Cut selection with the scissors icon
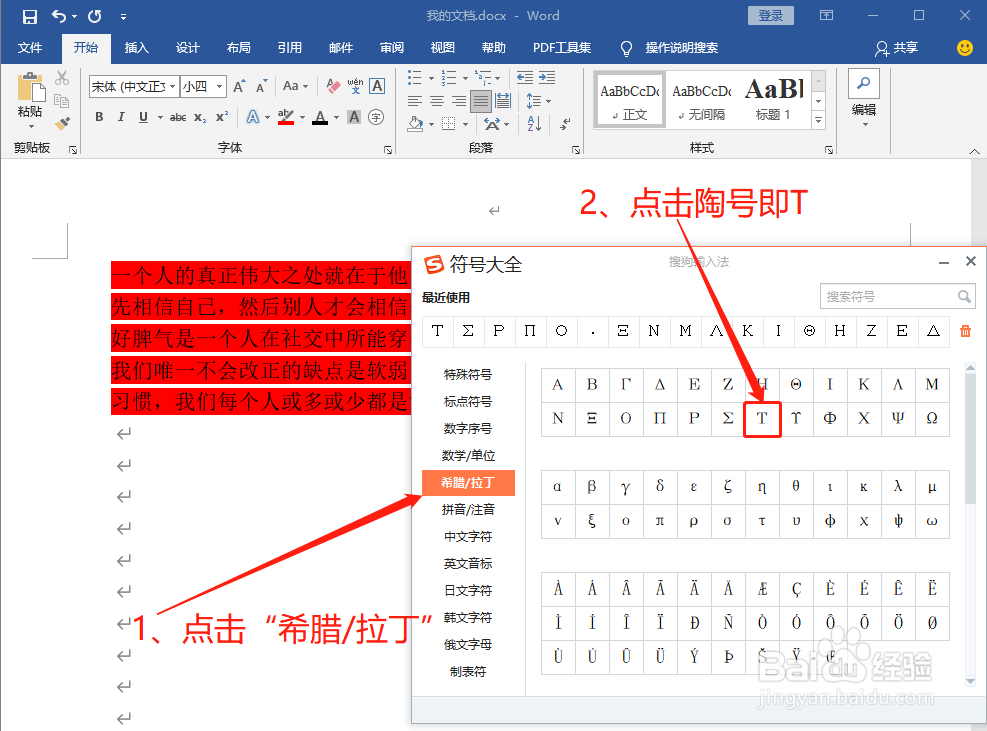987x731 pixels. click(x=62, y=78)
